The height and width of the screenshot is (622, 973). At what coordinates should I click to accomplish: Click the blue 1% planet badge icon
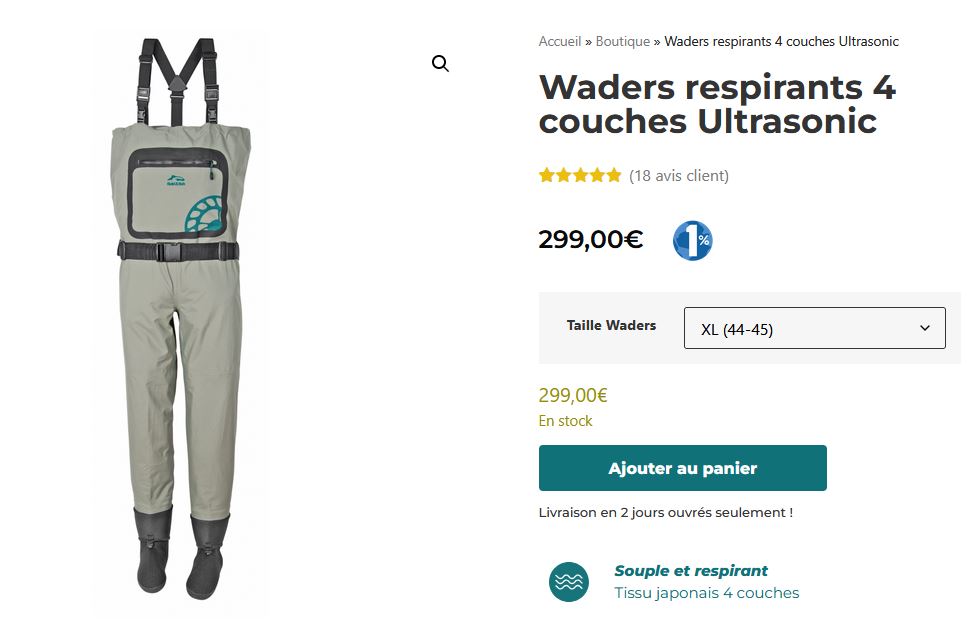click(x=693, y=240)
